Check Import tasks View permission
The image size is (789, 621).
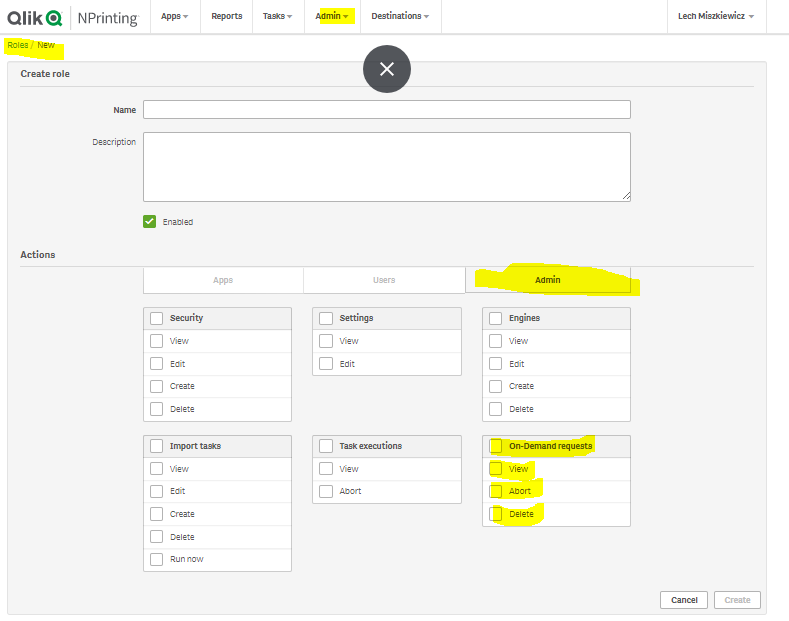coord(156,469)
